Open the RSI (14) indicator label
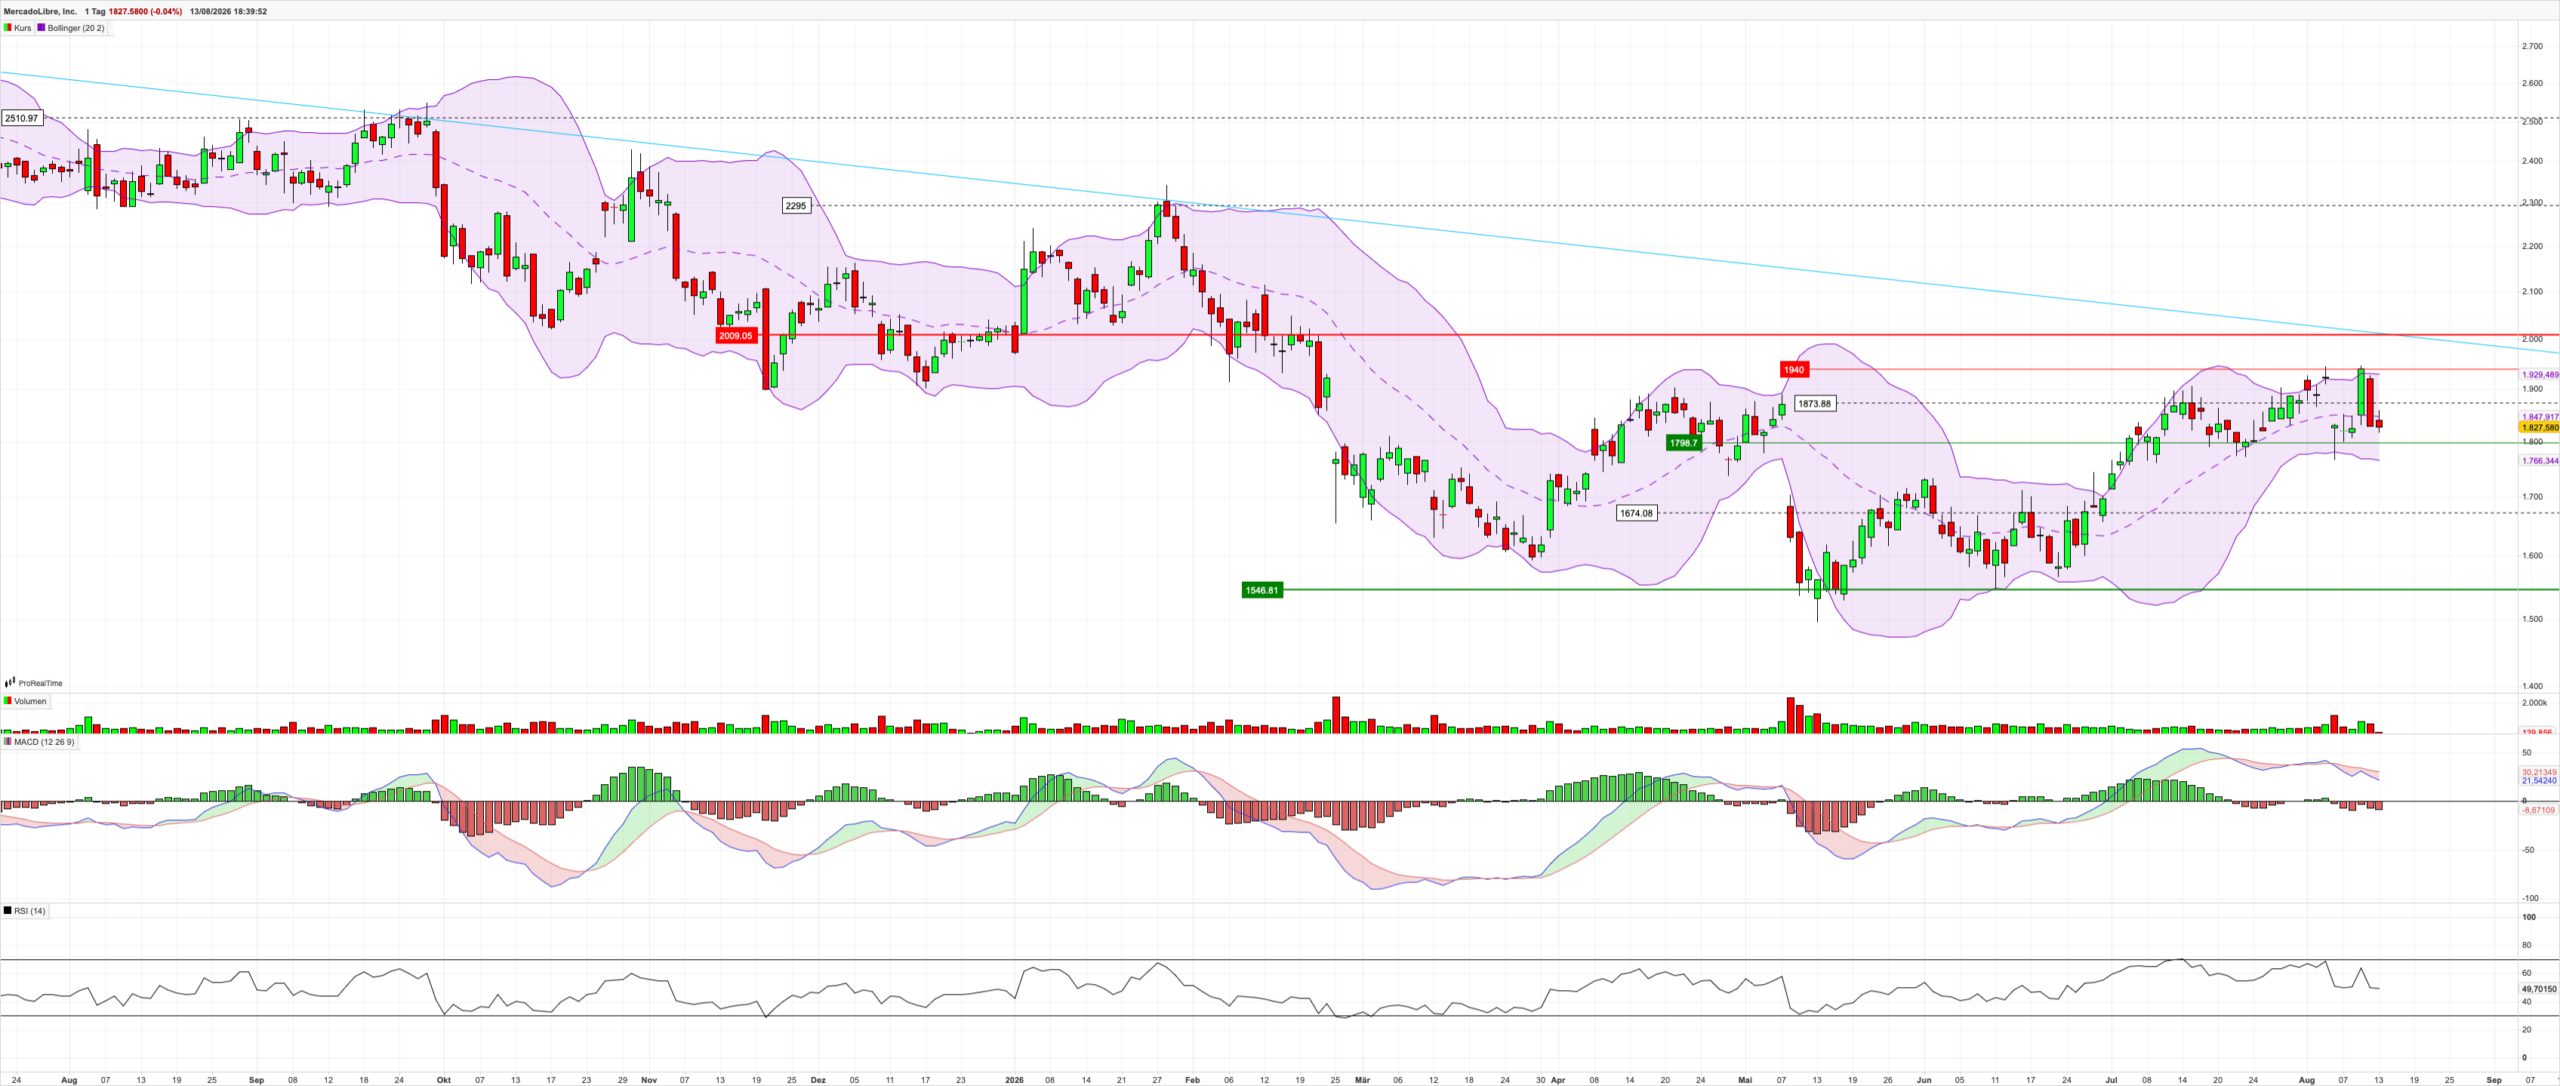This screenshot has height=1086, width=2560. coord(30,911)
